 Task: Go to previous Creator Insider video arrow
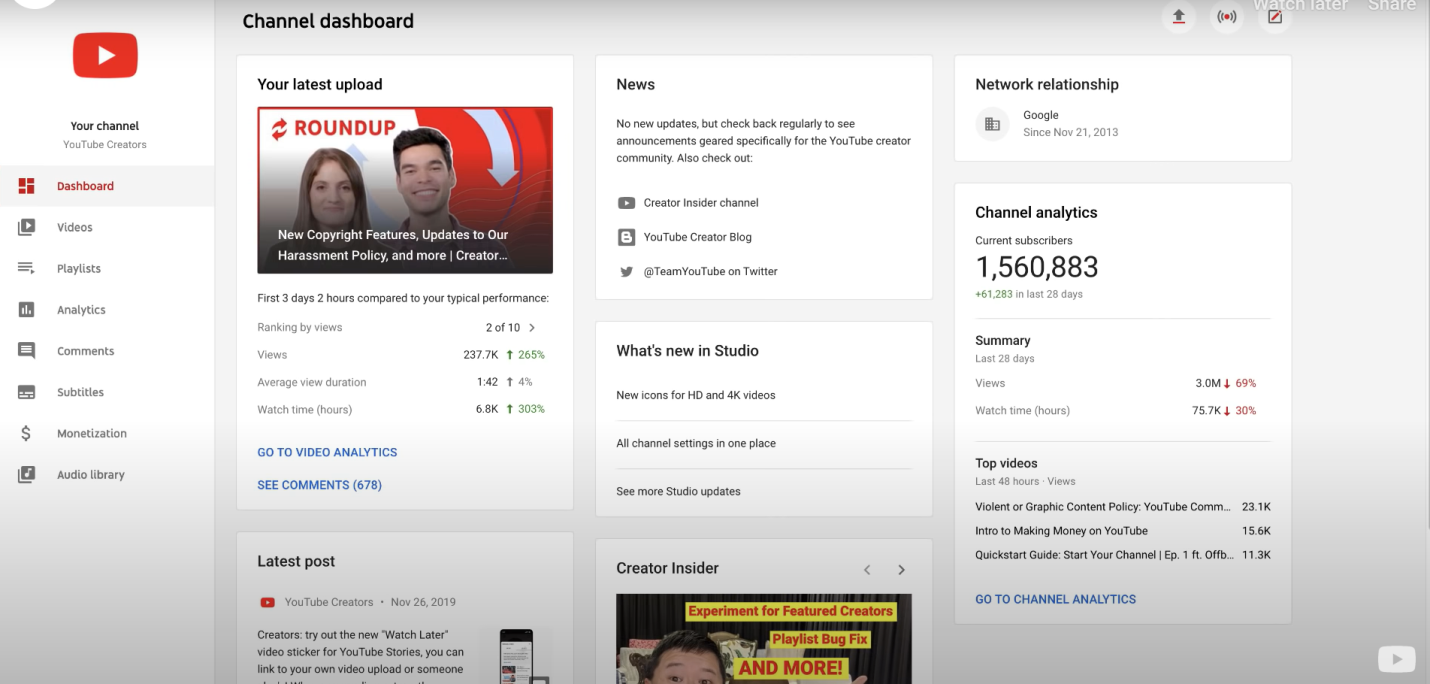click(867, 570)
